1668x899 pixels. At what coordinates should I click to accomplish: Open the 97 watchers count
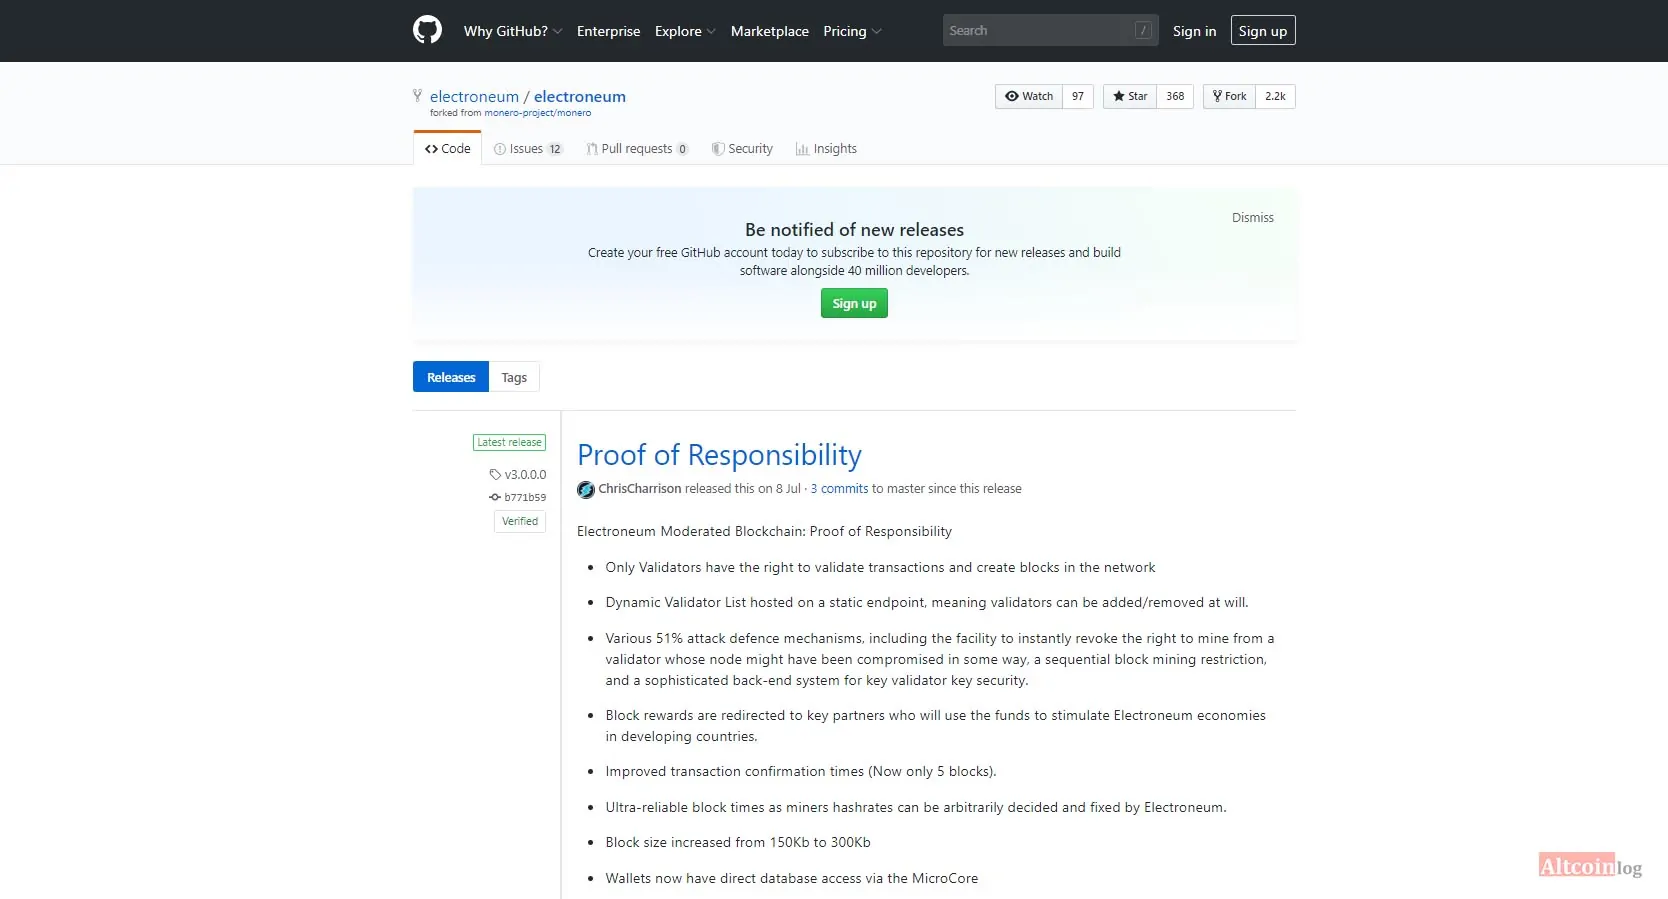coord(1078,96)
